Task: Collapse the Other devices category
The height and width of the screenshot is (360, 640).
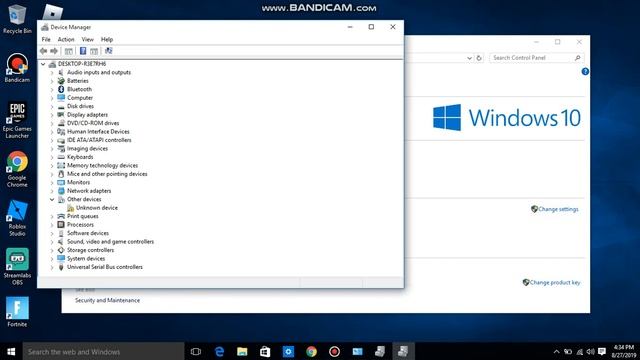Action: point(52,200)
